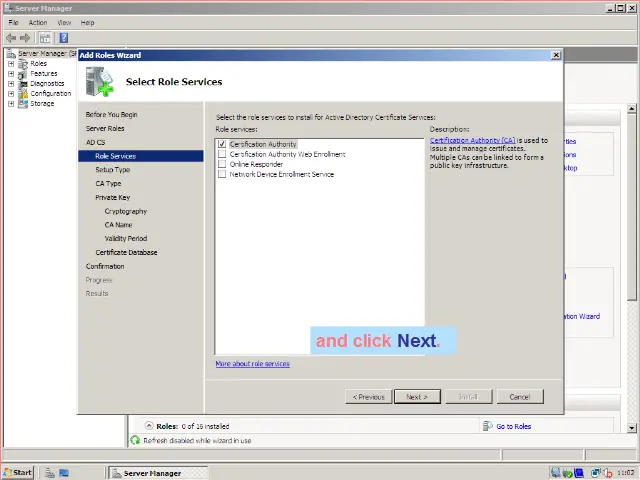Expand the Configuration tree node
The height and width of the screenshot is (480, 640).
(11, 93)
